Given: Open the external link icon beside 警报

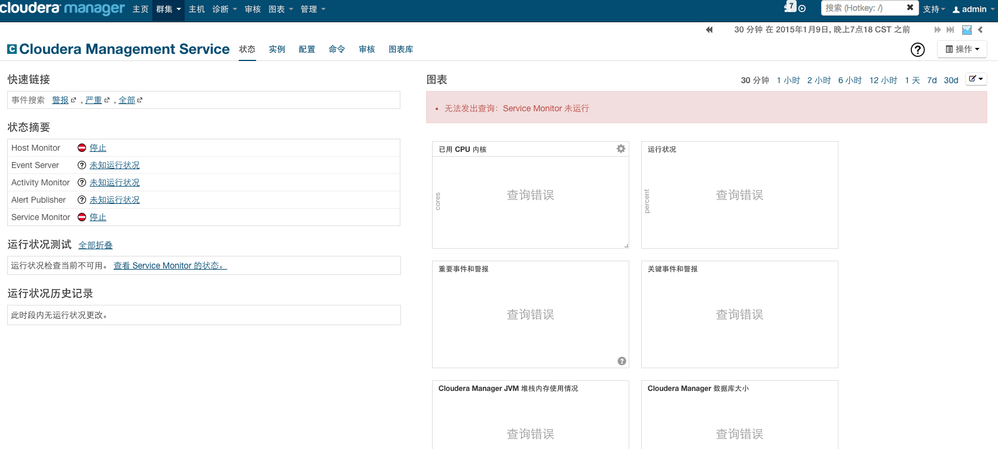Looking at the screenshot, I should click(x=73, y=101).
